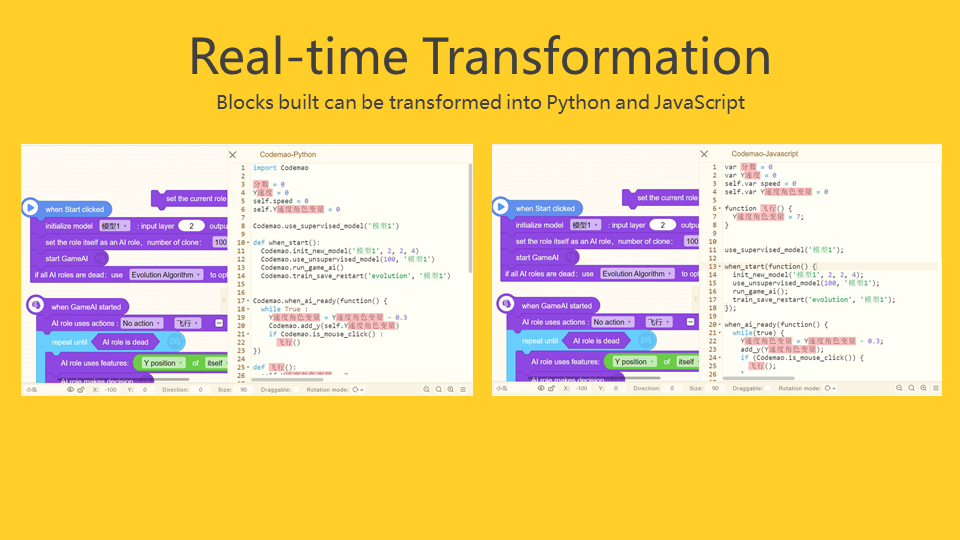Open the hamburger menu in left panel status bar

(x=463, y=389)
